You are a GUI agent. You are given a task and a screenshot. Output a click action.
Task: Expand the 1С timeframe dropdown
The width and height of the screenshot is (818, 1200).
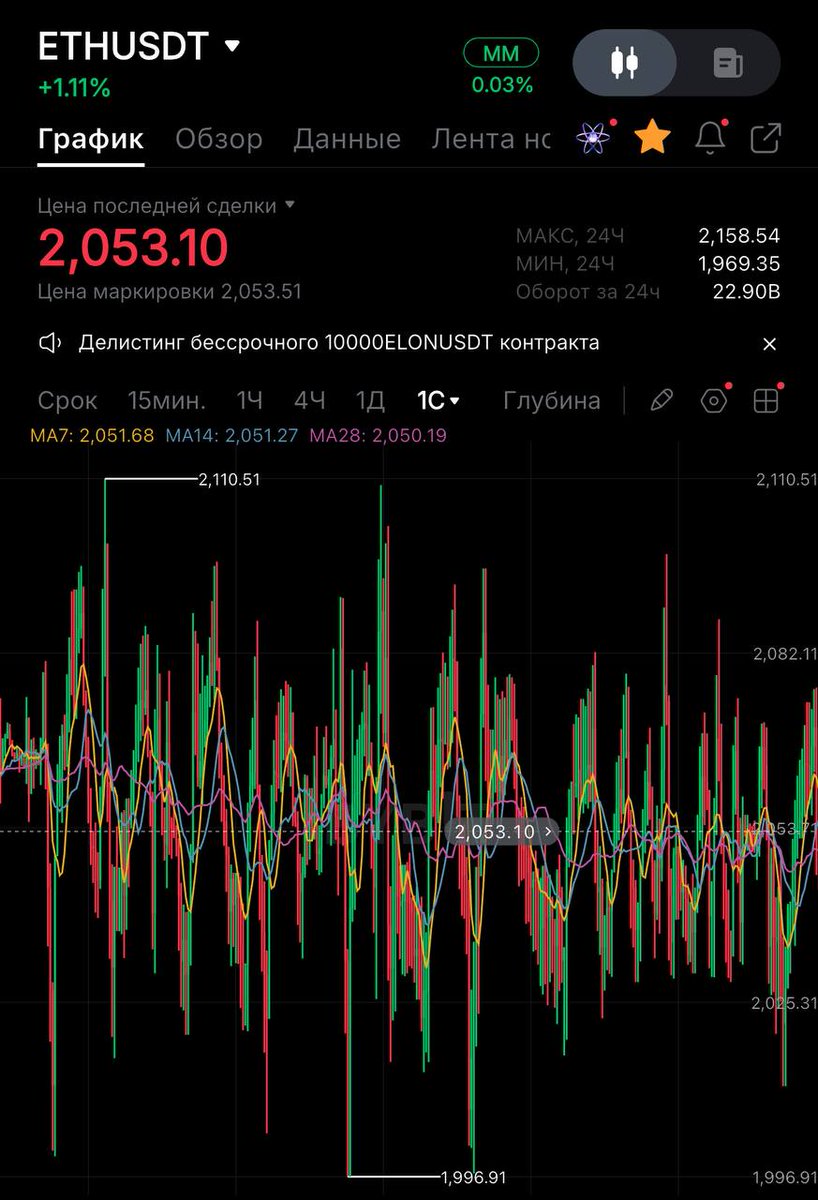pyautogui.click(x=438, y=401)
